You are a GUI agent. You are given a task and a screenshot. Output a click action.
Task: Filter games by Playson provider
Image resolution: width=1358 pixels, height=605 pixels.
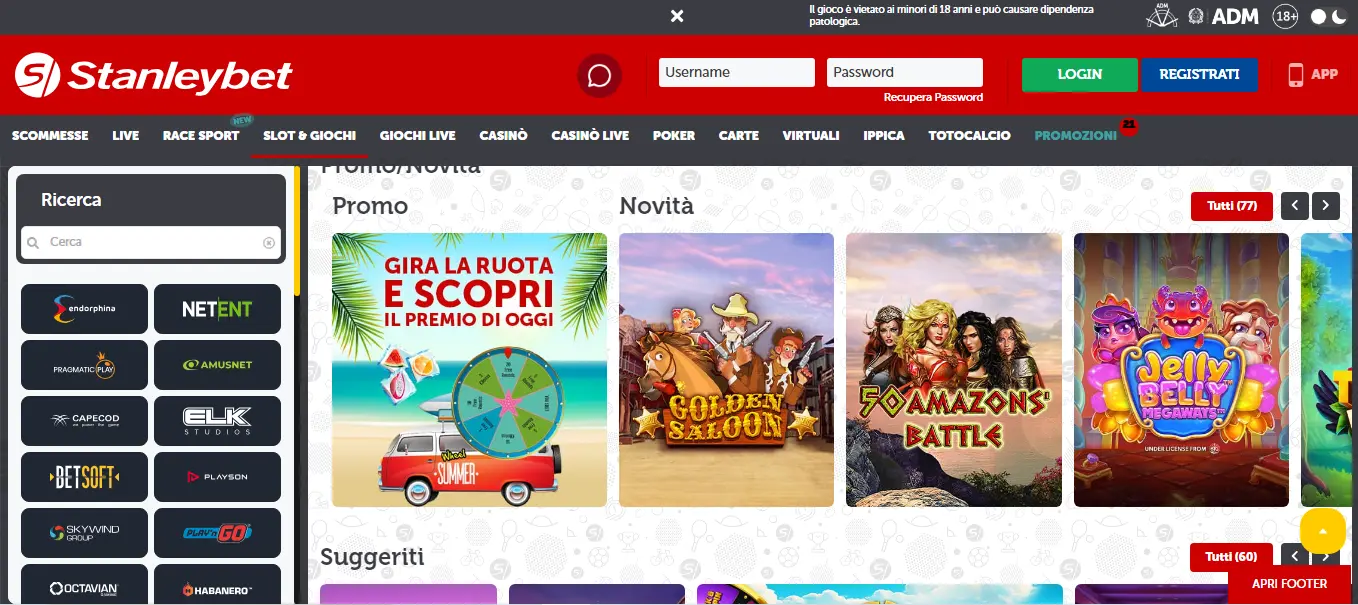tap(217, 477)
